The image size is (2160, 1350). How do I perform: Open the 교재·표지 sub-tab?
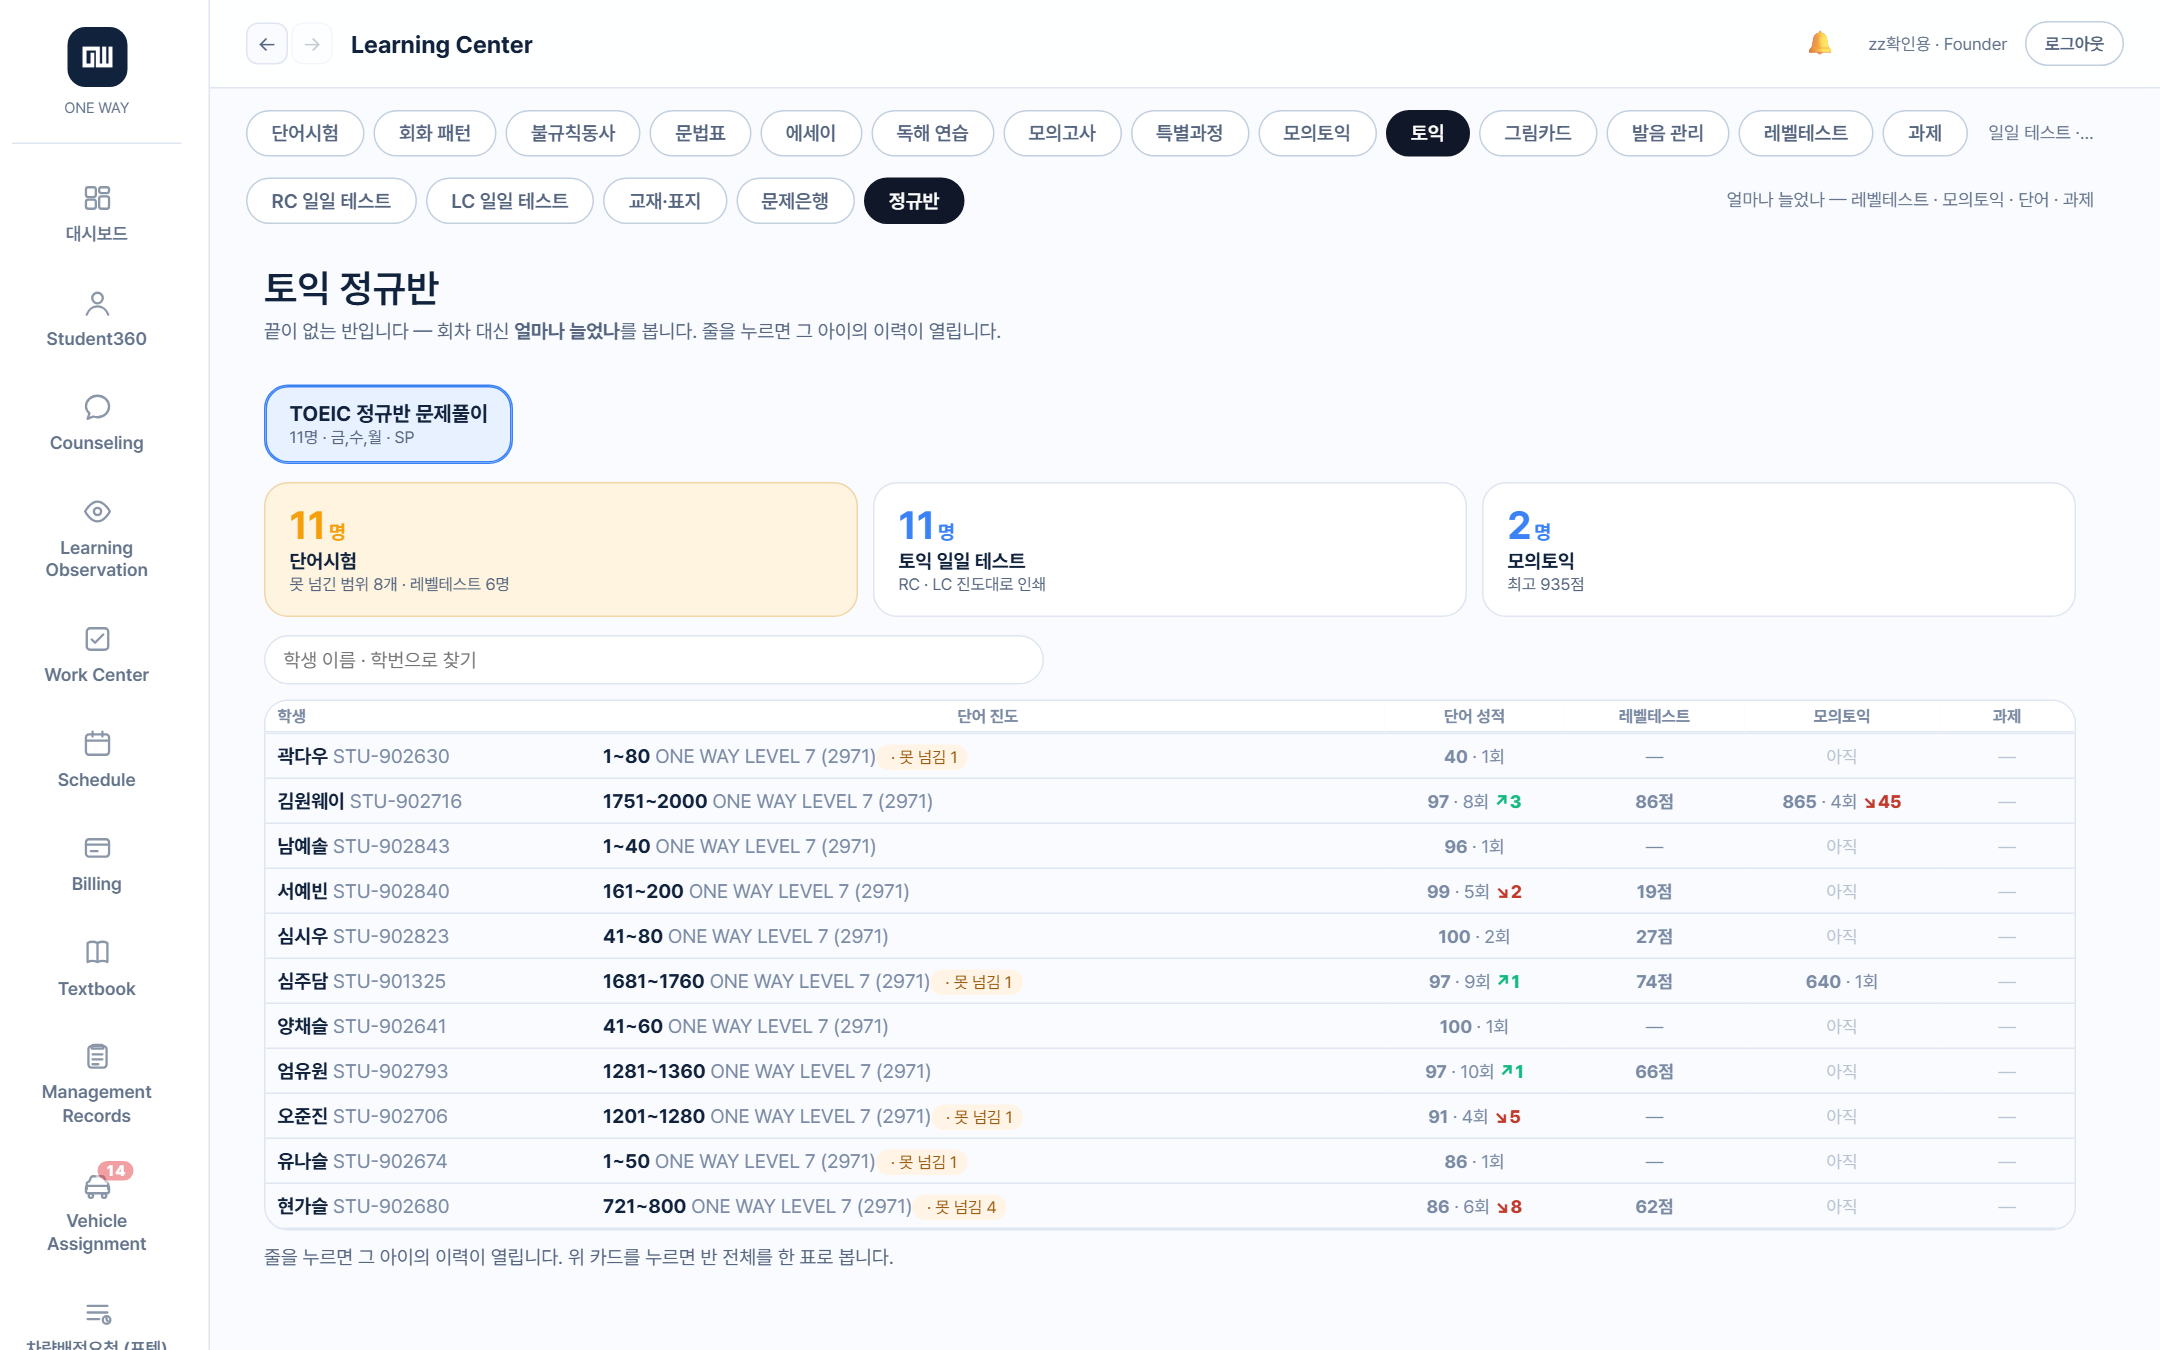[665, 201]
